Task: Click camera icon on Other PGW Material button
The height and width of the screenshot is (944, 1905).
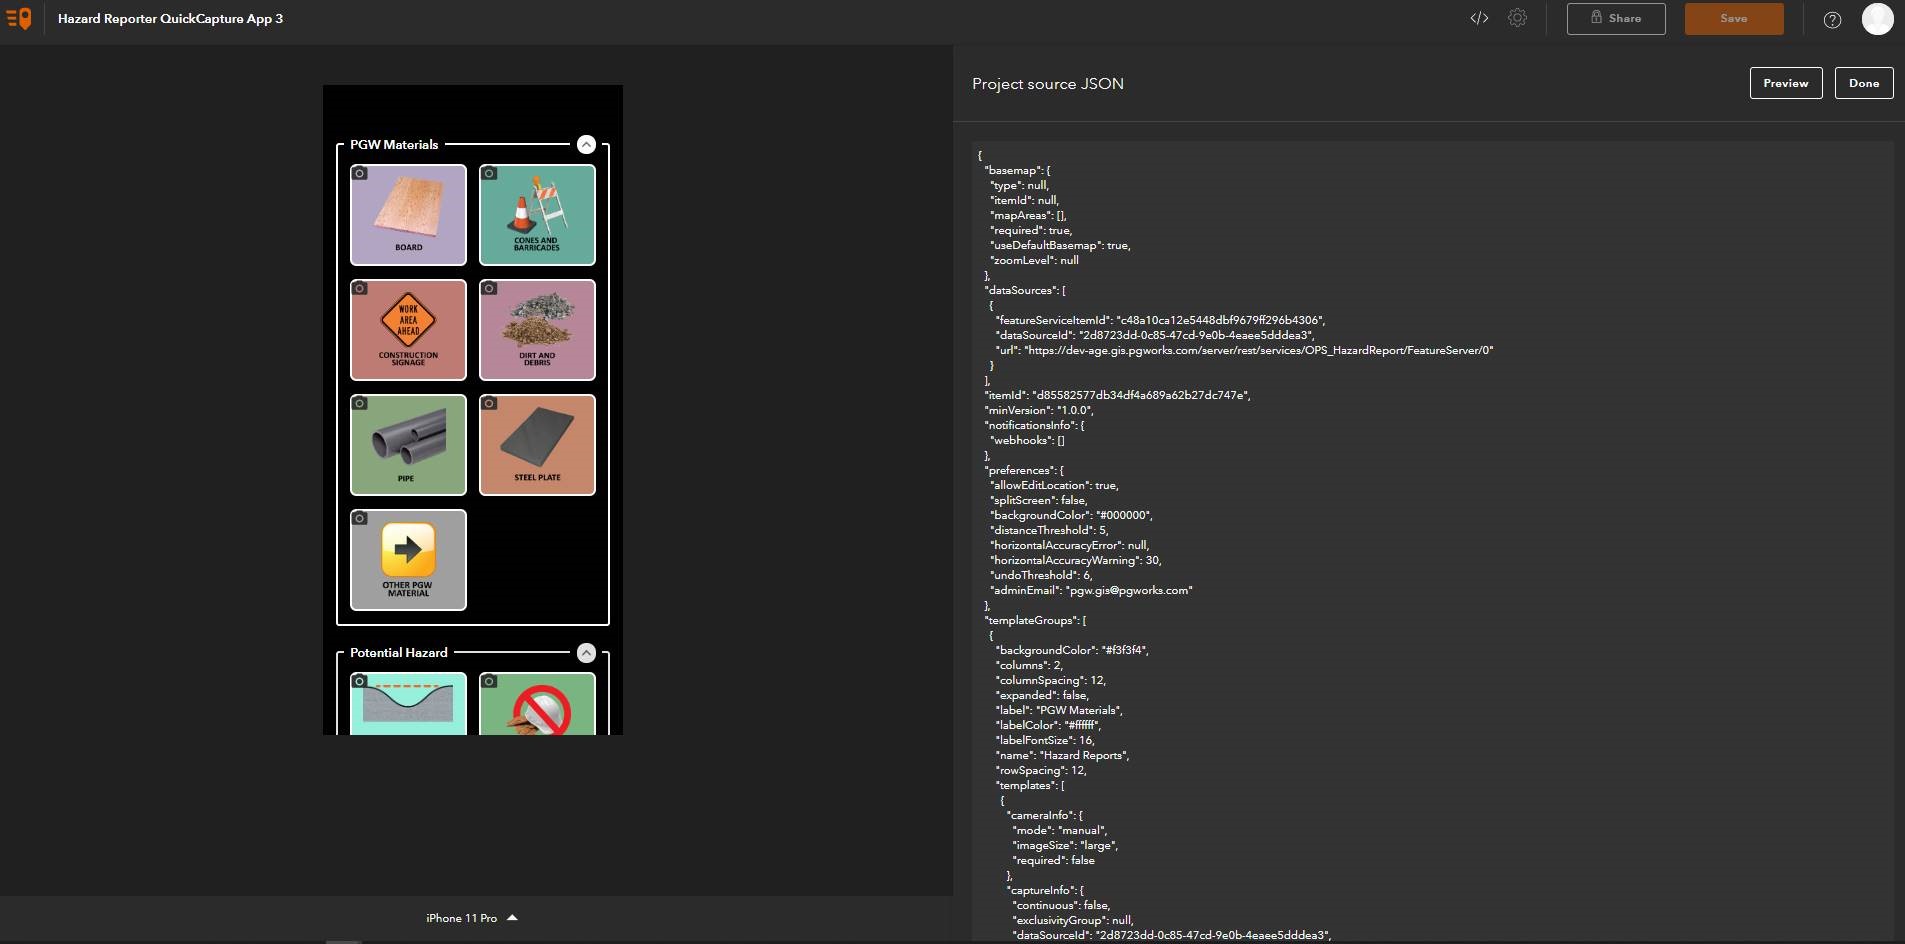Action: 360,519
